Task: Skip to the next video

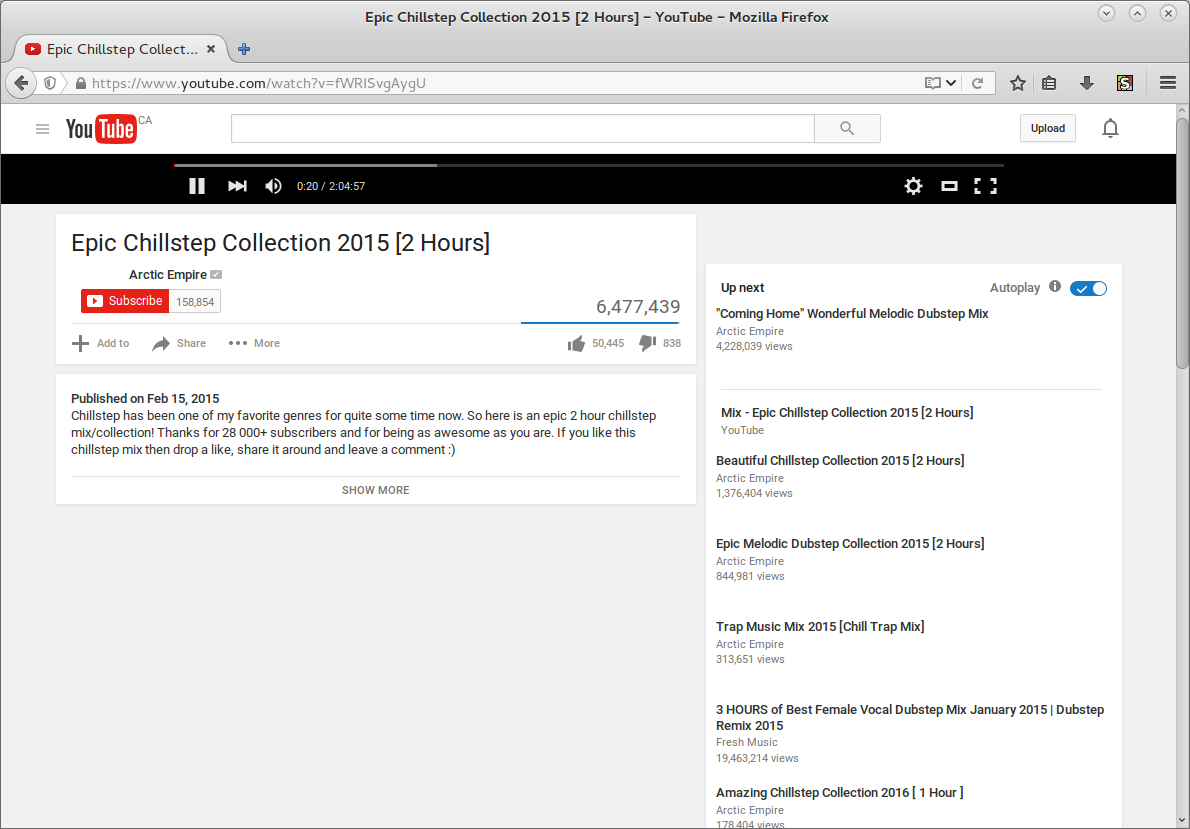Action: click(x=237, y=185)
